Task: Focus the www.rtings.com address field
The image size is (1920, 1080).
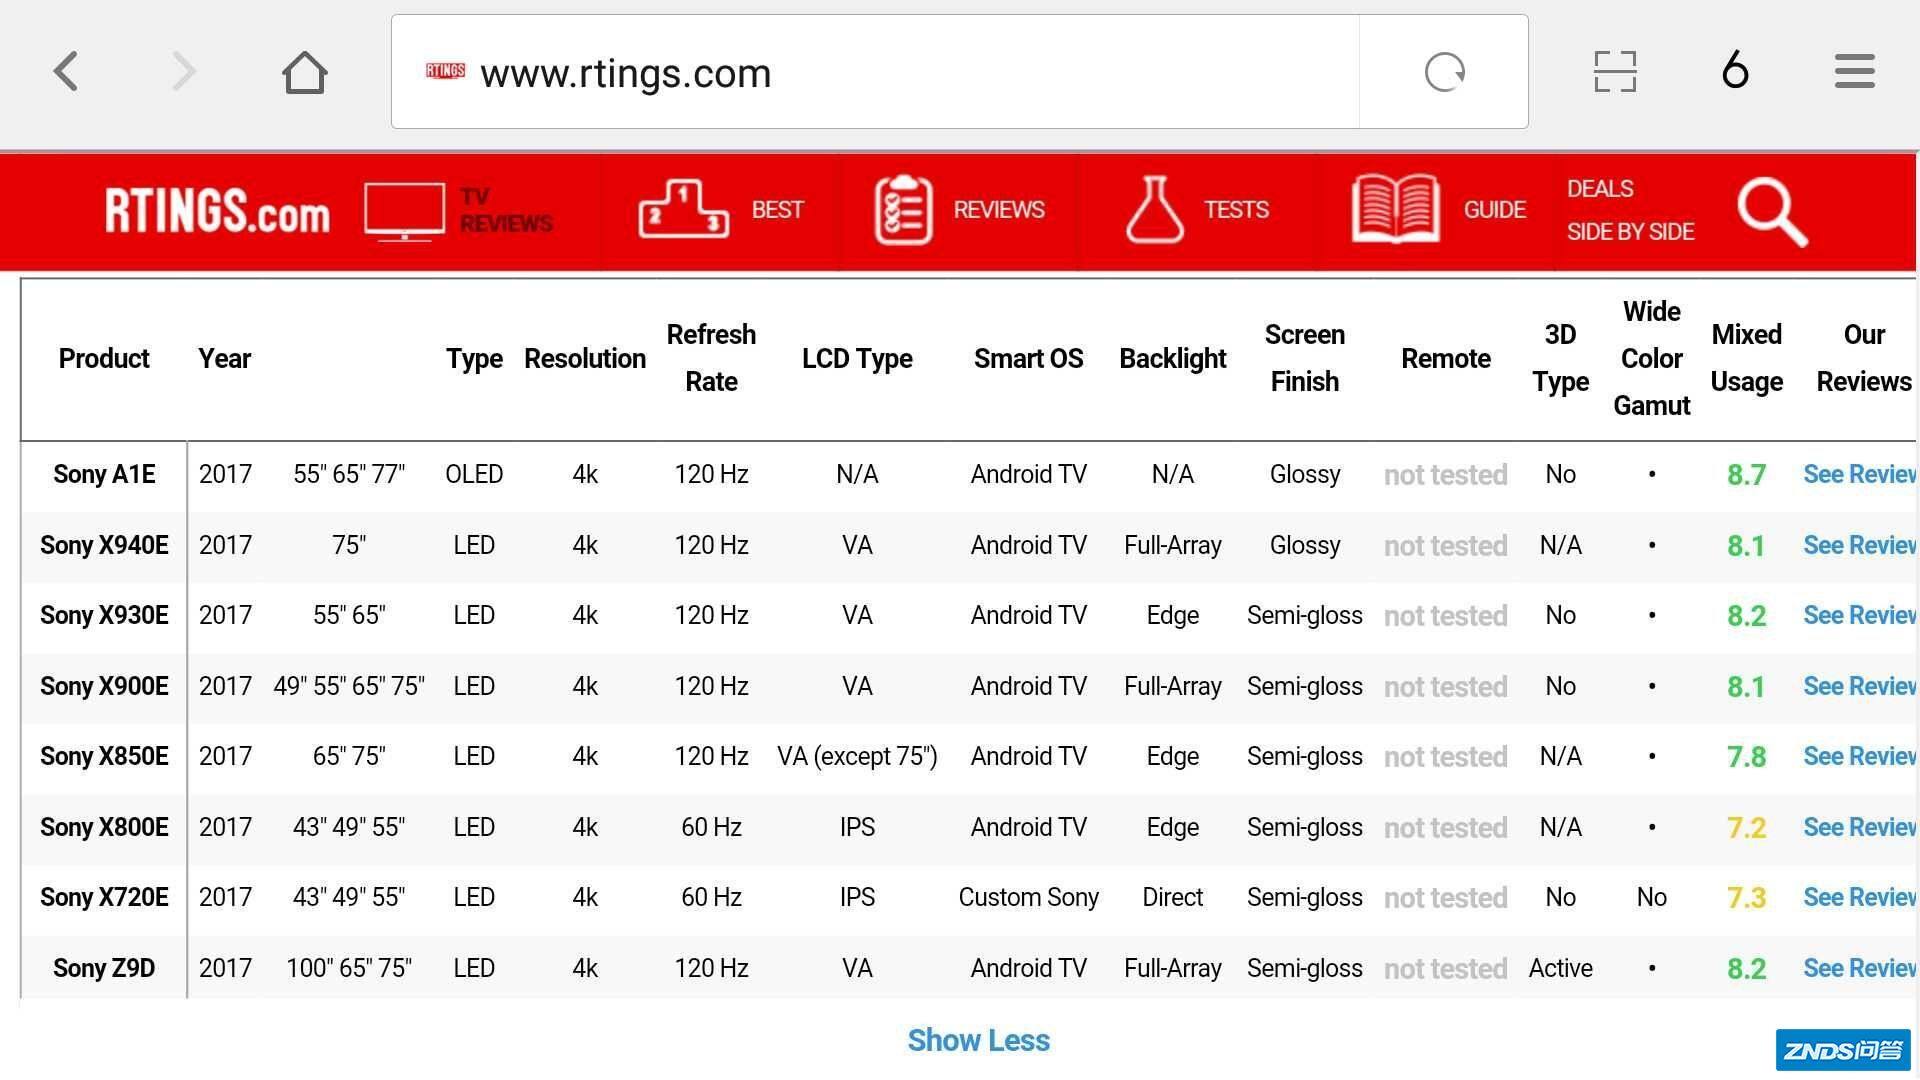Action: (x=875, y=72)
